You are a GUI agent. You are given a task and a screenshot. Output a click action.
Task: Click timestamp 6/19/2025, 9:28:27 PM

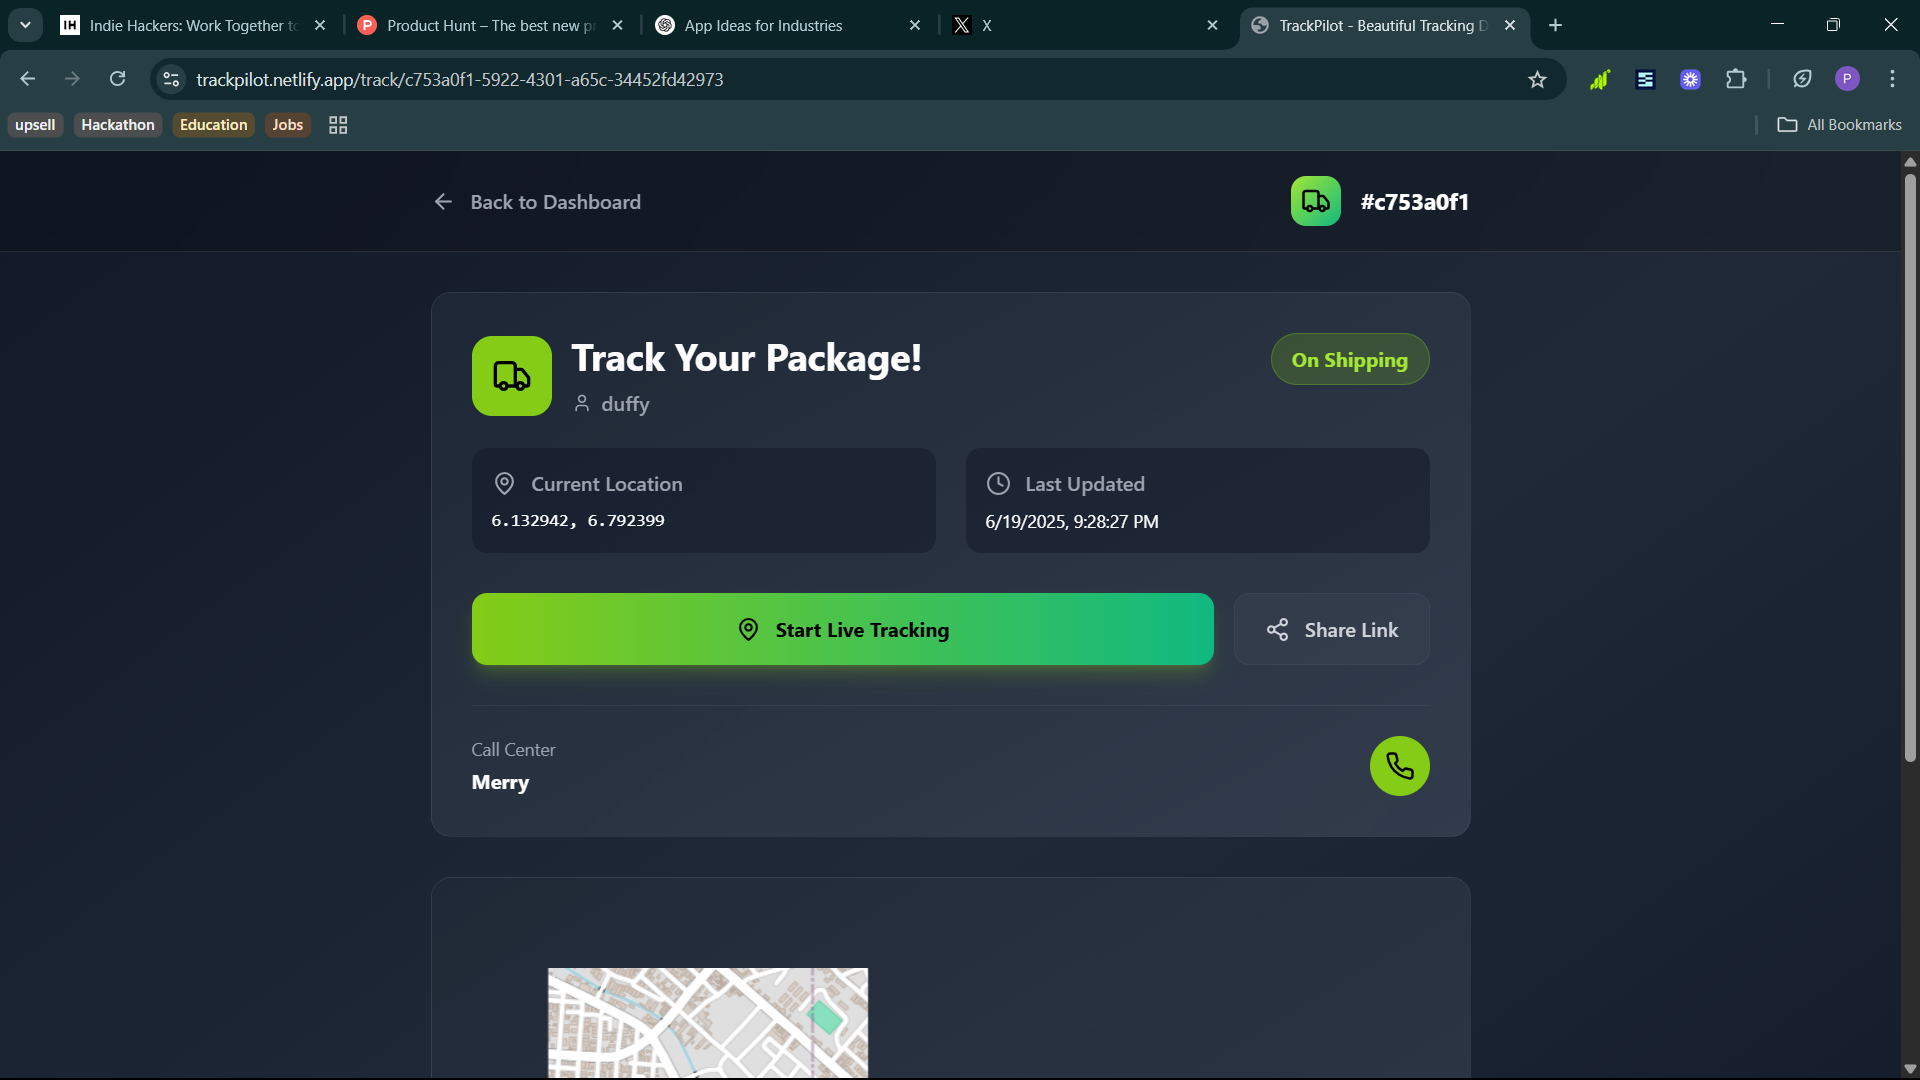pos(1072,521)
